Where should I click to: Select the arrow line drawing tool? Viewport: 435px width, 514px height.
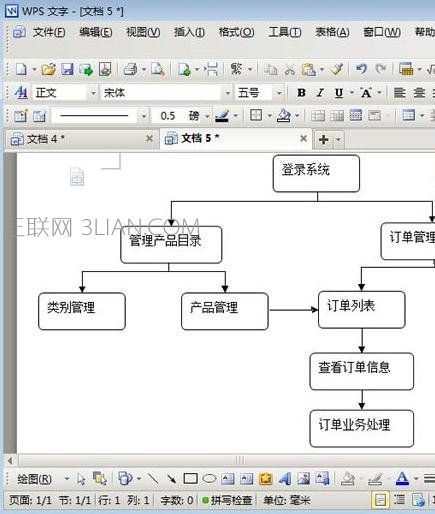tap(171, 479)
